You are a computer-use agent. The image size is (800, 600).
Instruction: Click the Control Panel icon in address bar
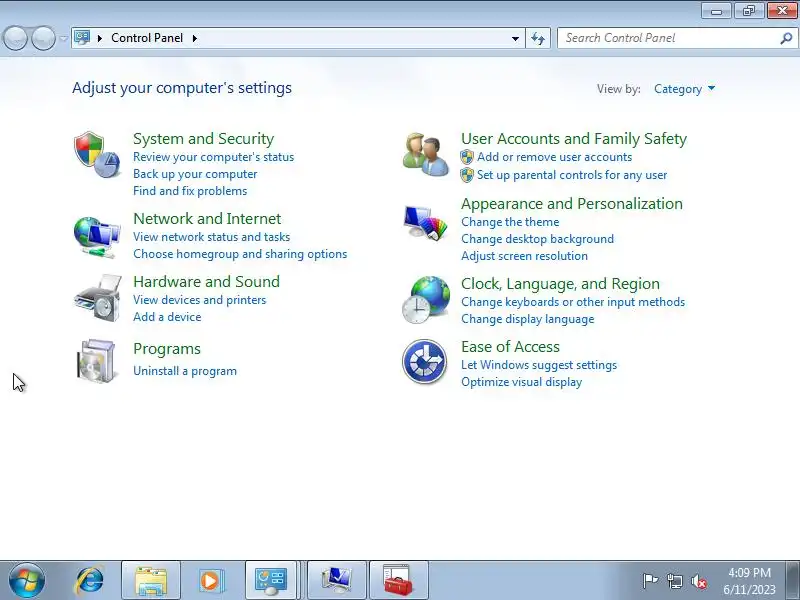click(x=82, y=38)
